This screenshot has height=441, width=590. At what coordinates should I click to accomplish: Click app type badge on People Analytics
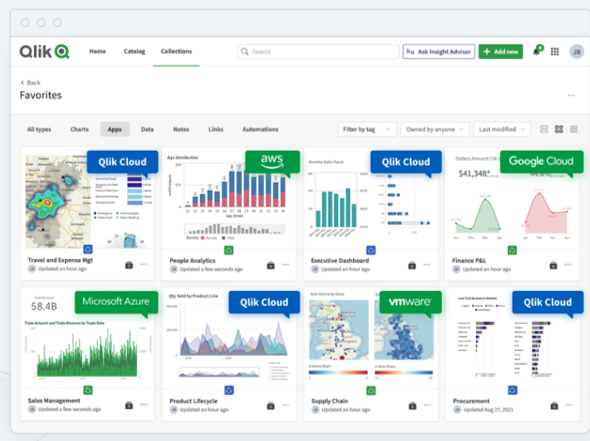229,250
